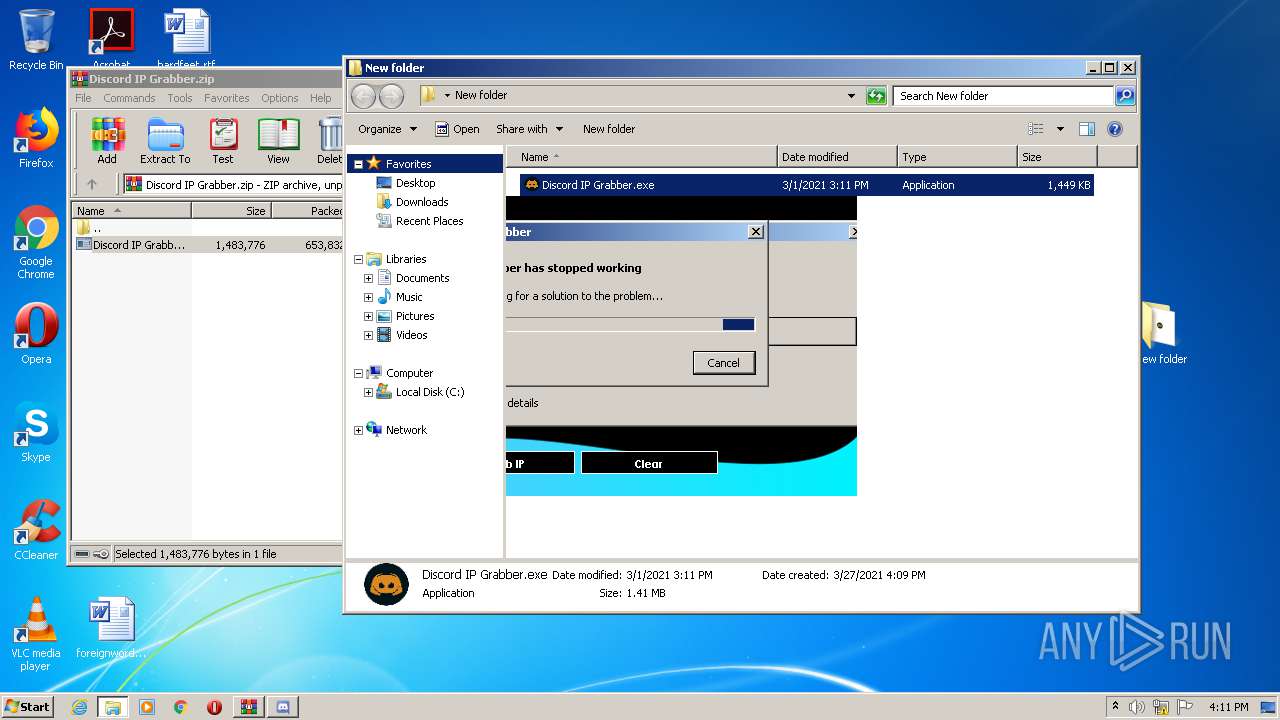Click the Open toolbar button in Explorer

[457, 129]
